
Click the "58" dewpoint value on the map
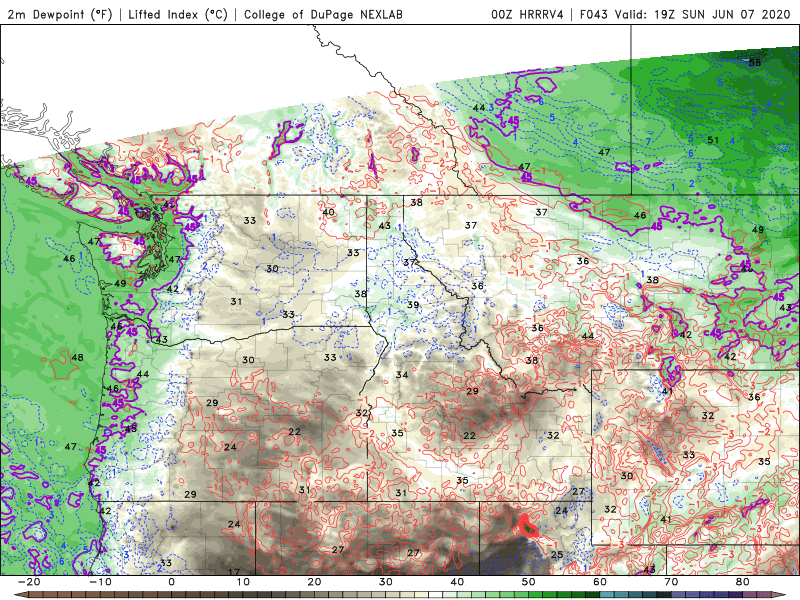pos(755,62)
